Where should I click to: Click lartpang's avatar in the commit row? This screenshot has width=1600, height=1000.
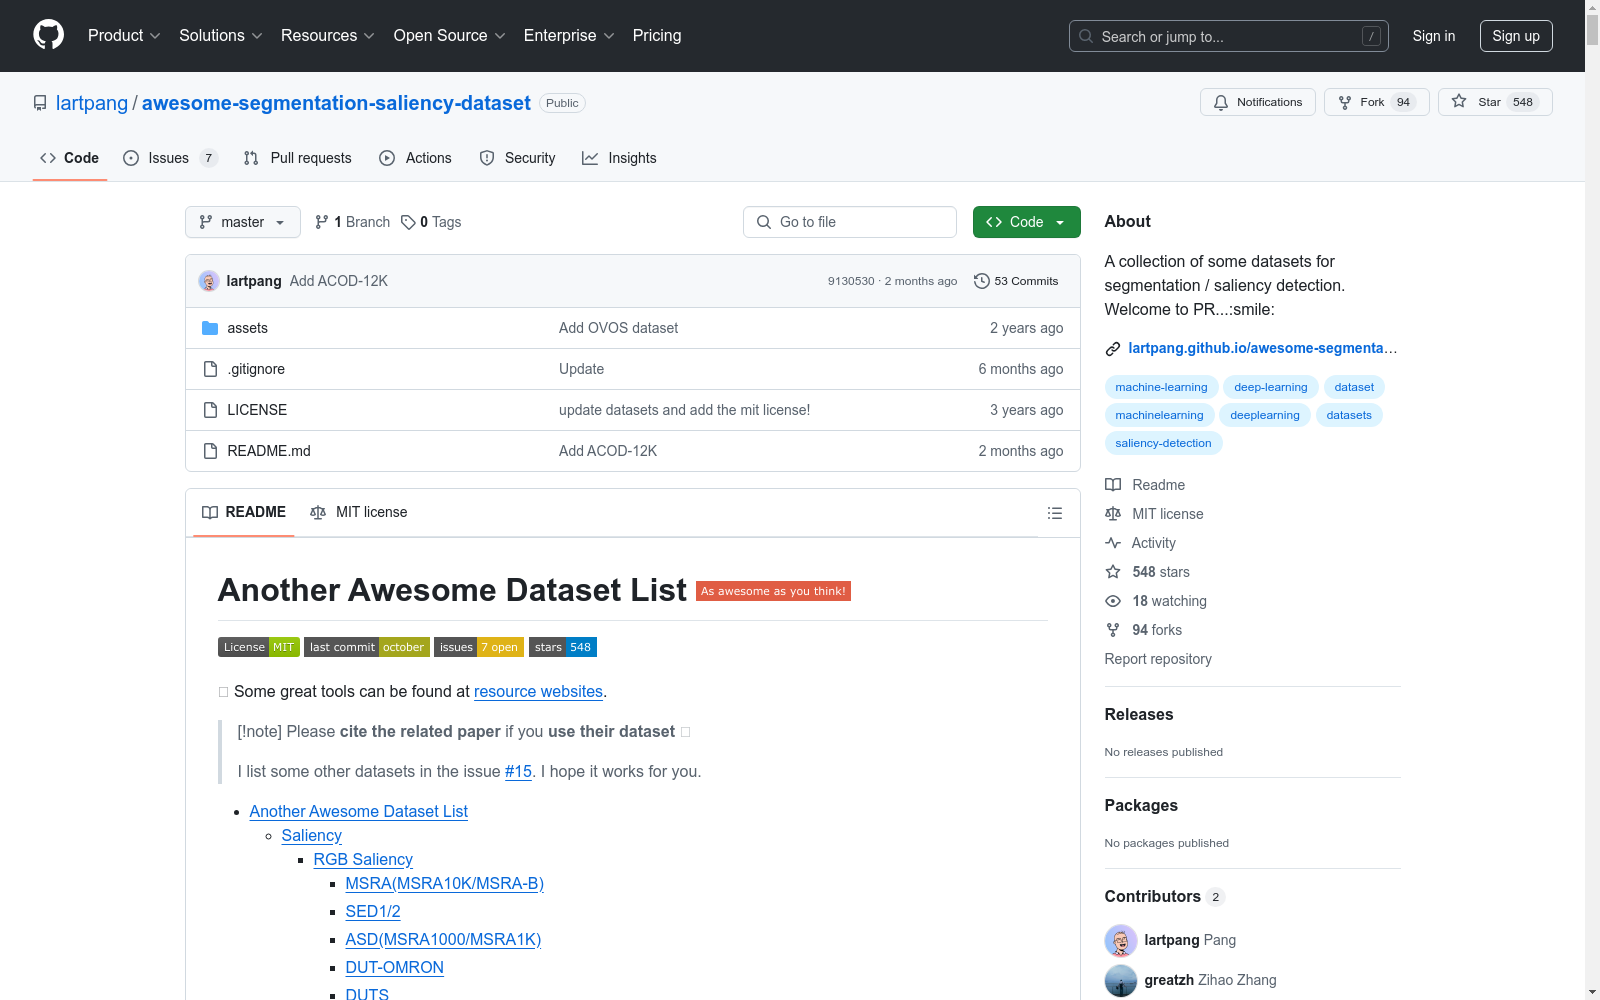click(x=209, y=281)
